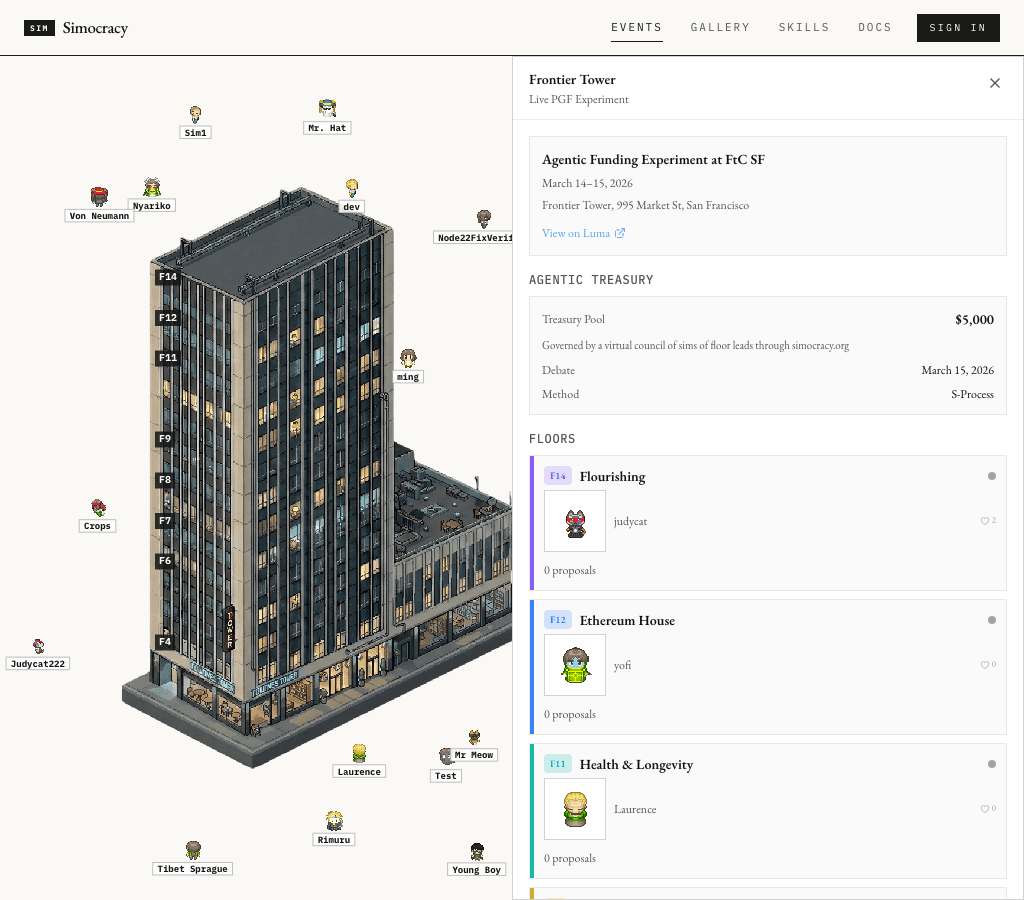Click the Von Neumann sim avatar
The height and width of the screenshot is (900, 1024).
(99, 197)
